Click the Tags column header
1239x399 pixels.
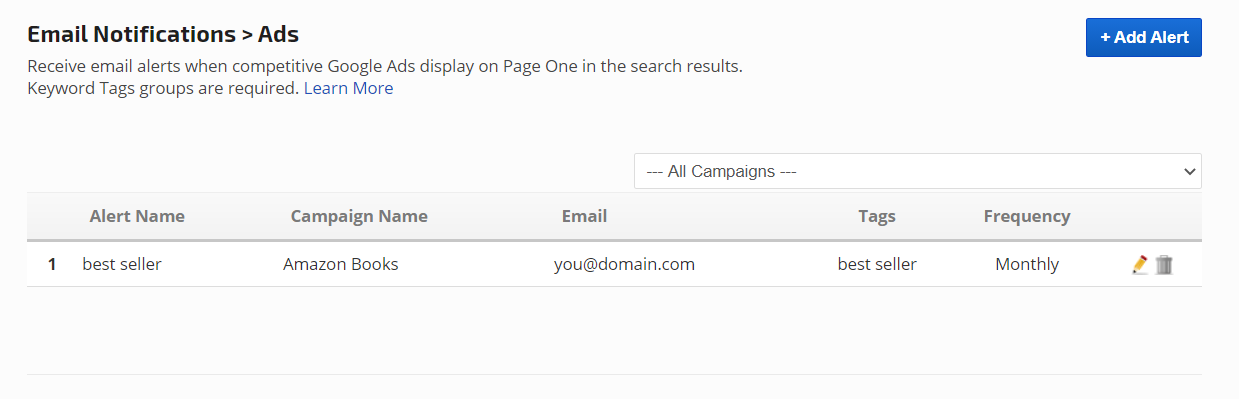877,216
